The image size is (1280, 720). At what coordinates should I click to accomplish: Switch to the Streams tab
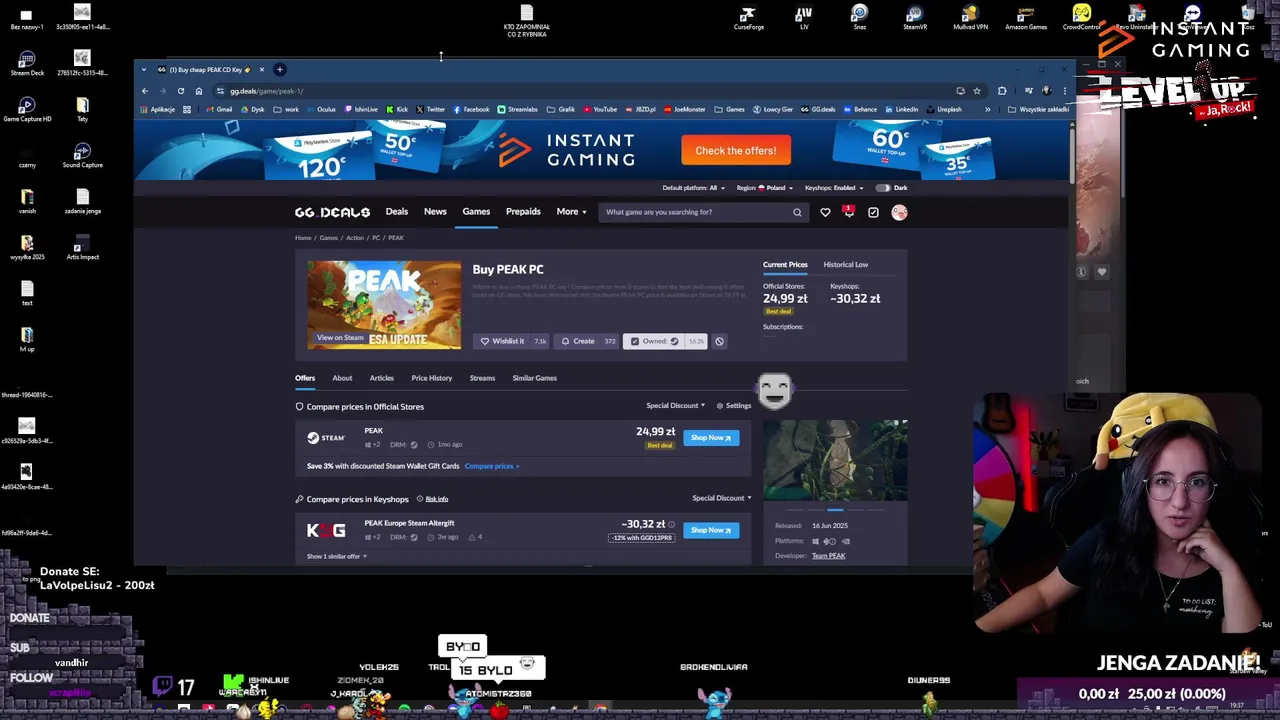482,378
